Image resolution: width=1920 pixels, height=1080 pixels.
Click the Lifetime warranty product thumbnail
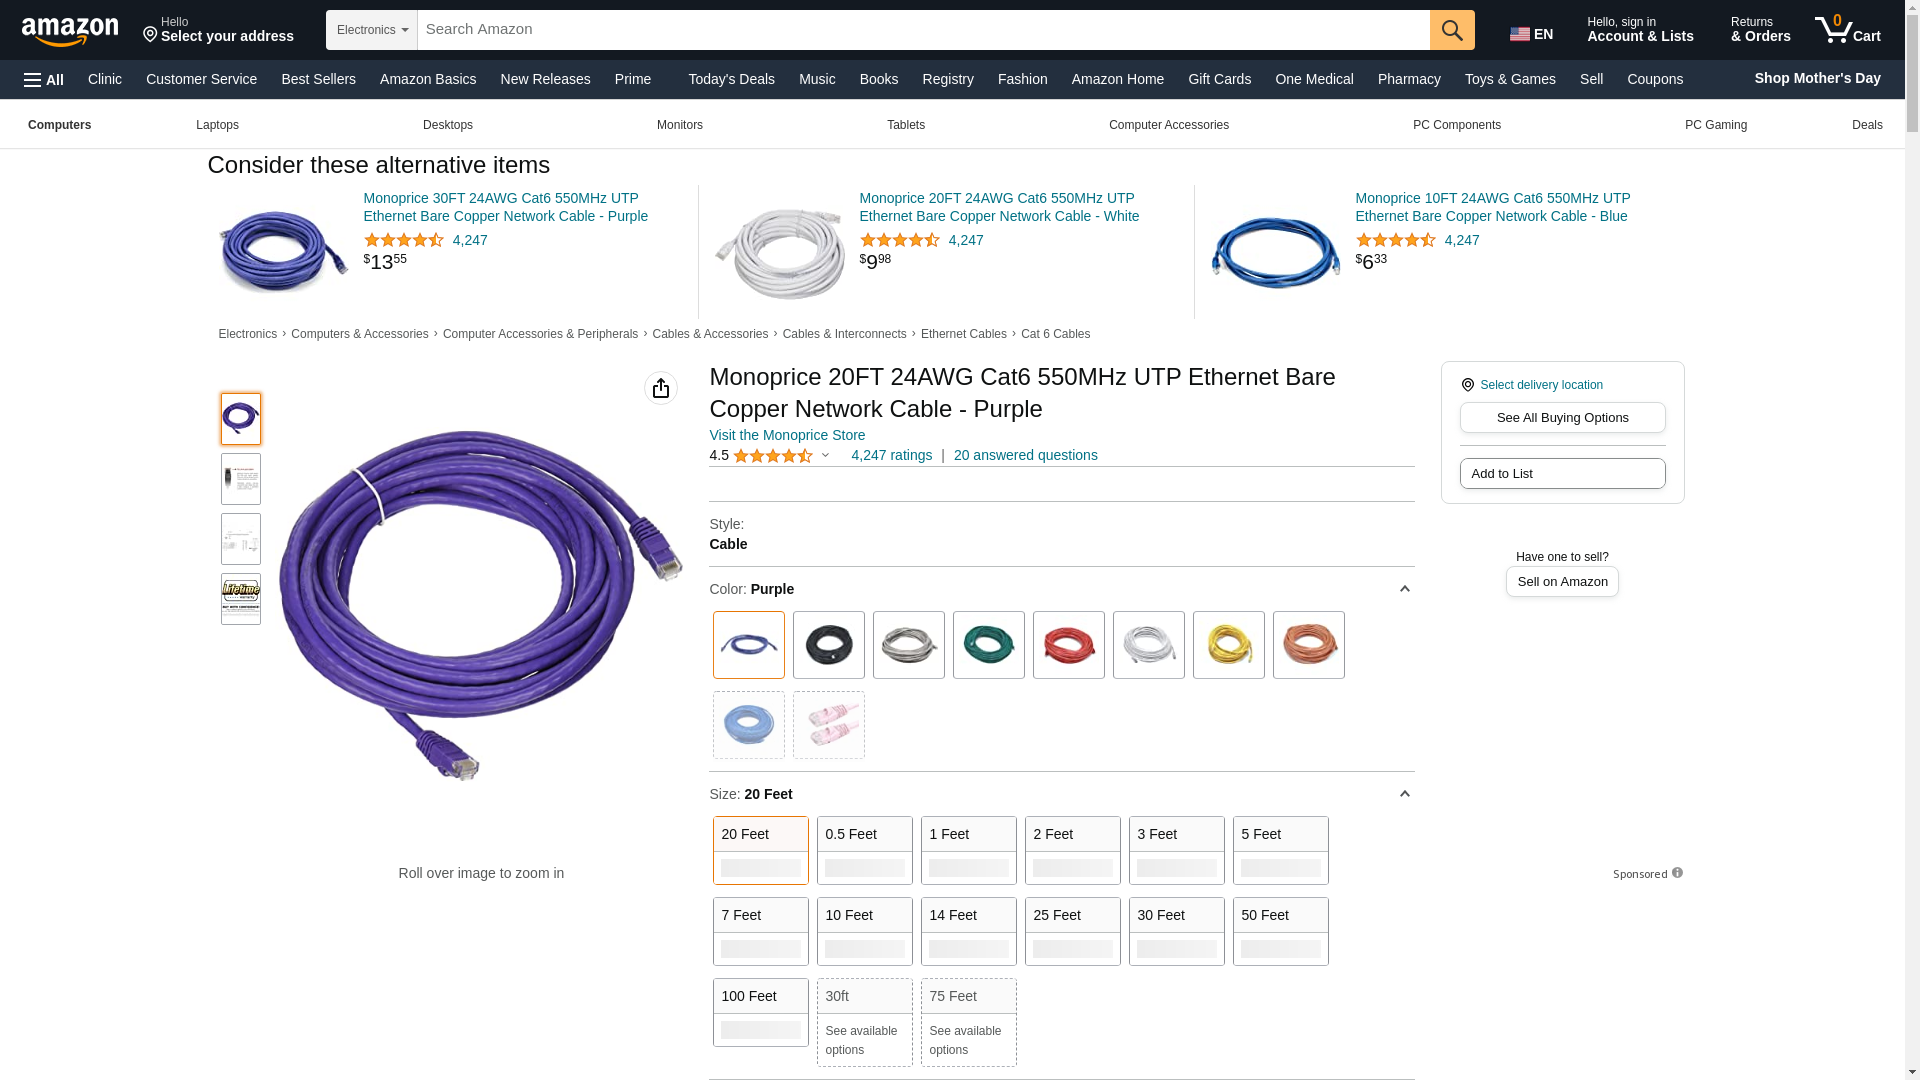pos(240,599)
